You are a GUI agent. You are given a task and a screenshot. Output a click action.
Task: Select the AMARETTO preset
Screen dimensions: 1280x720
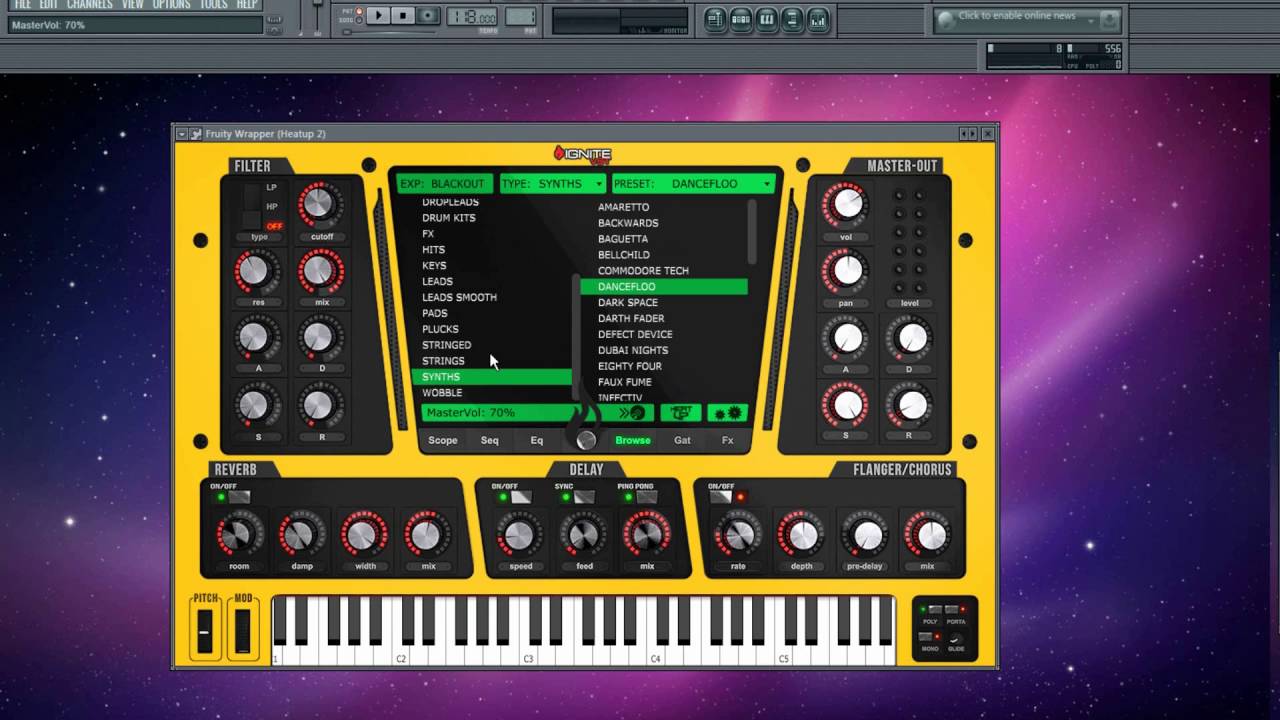624,207
